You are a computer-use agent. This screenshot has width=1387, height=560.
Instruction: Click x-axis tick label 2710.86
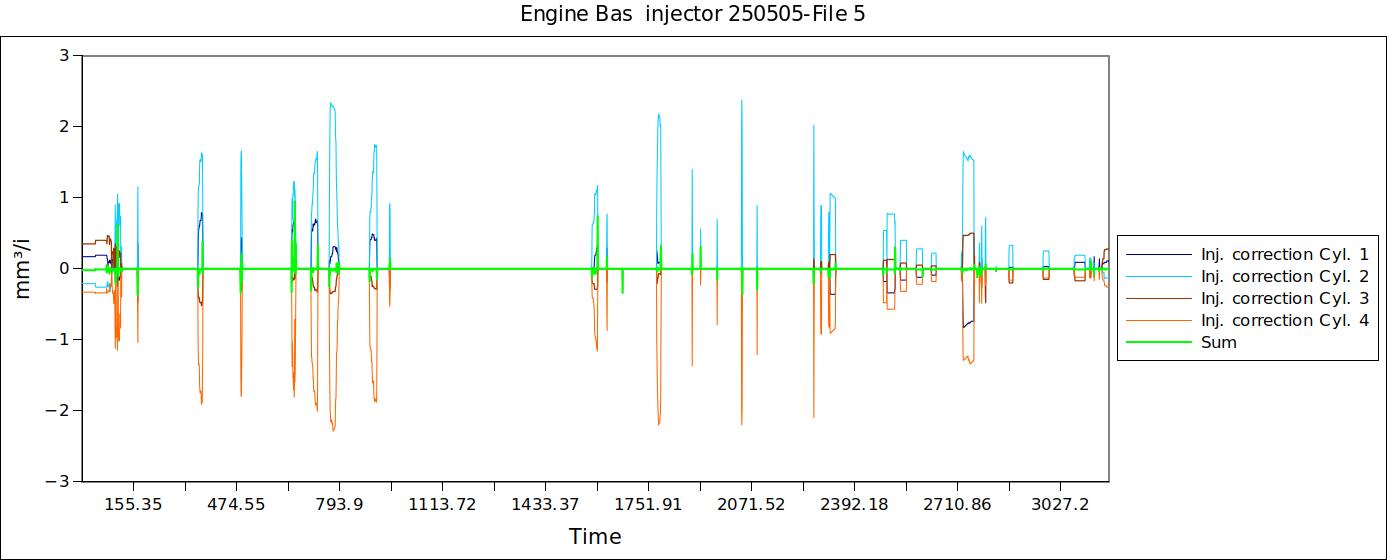coord(957,504)
